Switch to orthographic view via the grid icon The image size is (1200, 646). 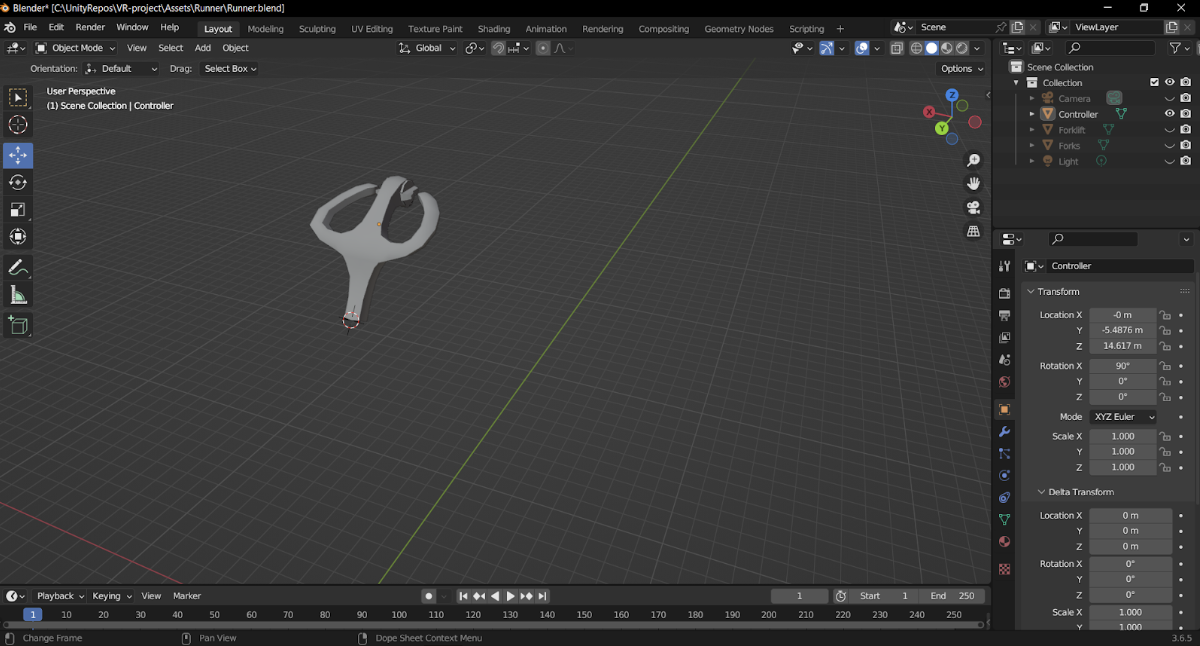click(x=973, y=231)
